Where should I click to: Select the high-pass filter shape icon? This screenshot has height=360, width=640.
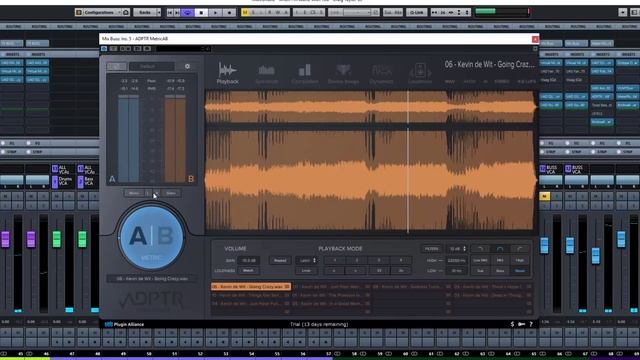click(520, 249)
